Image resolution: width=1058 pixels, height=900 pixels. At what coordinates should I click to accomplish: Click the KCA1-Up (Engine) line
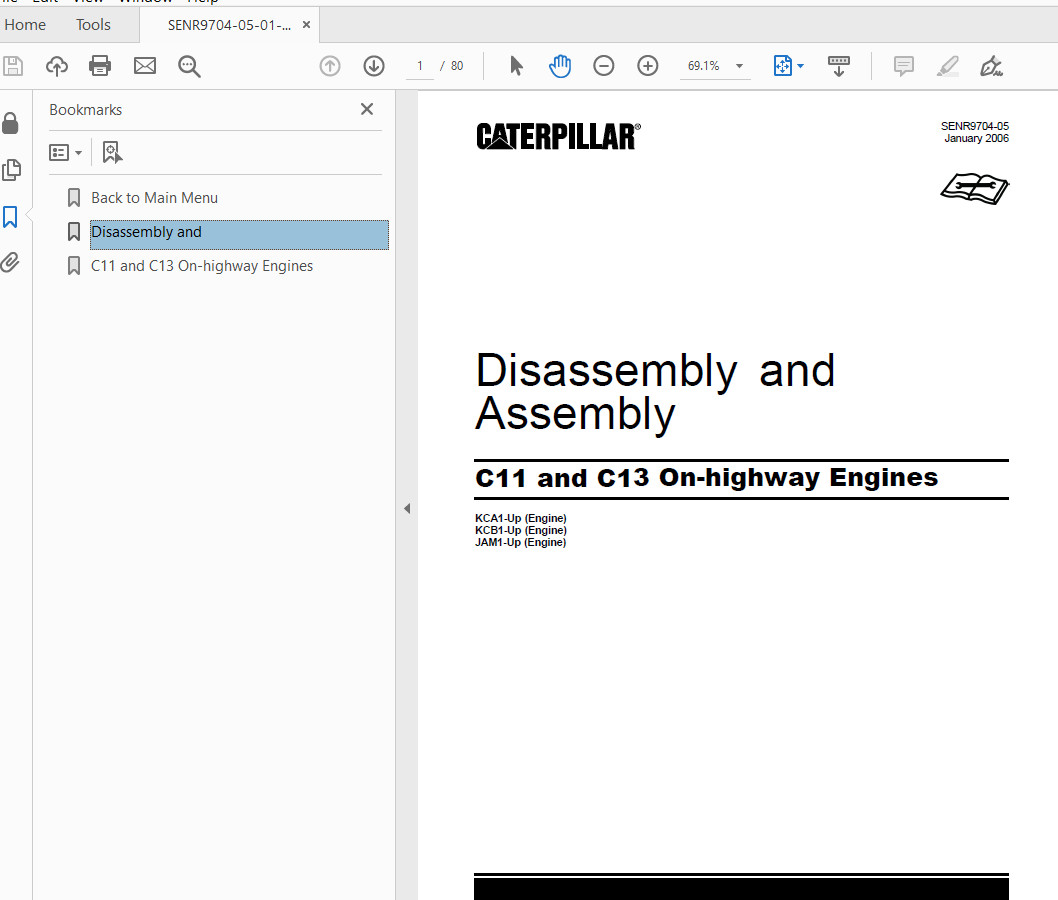click(x=521, y=518)
